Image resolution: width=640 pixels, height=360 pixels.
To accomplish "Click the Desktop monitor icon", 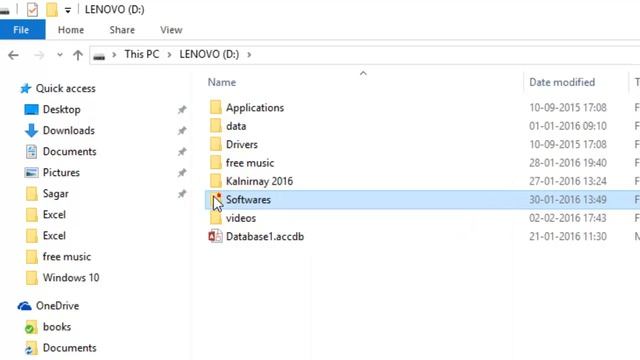I will click(x=31, y=109).
